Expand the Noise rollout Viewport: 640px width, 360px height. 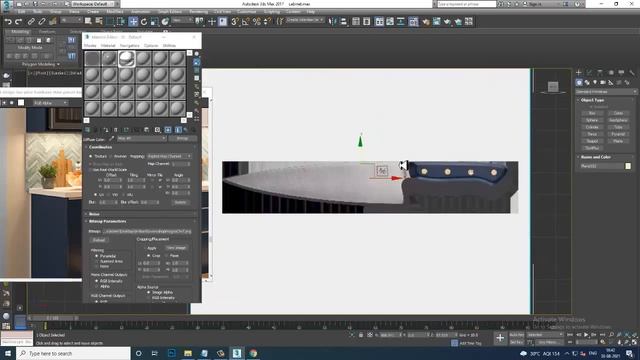click(x=94, y=214)
